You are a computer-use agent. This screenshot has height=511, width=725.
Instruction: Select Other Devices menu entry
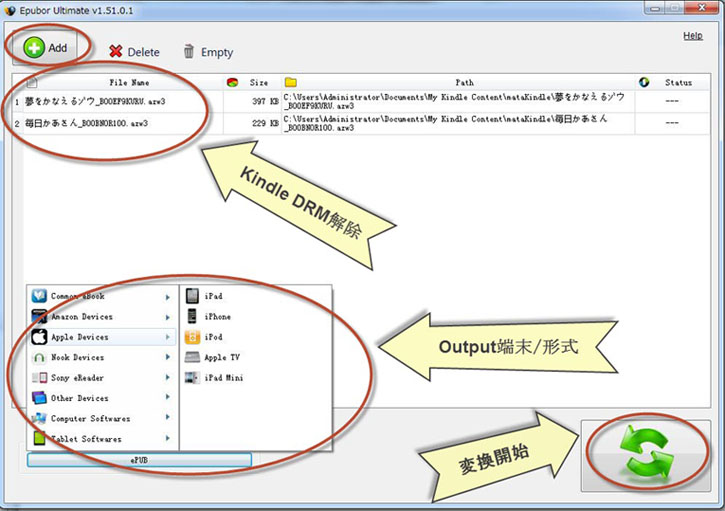103,398
